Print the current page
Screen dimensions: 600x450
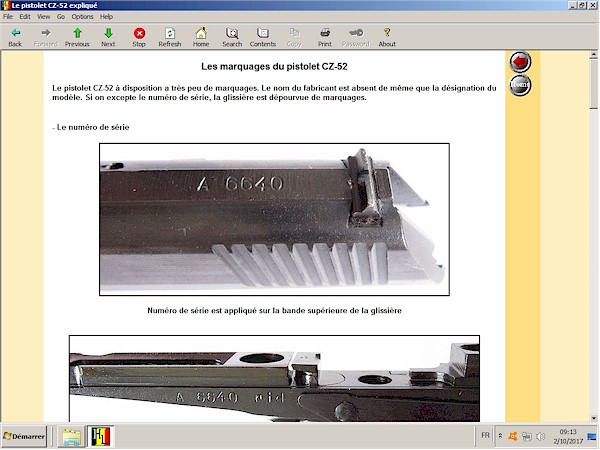pos(324,38)
